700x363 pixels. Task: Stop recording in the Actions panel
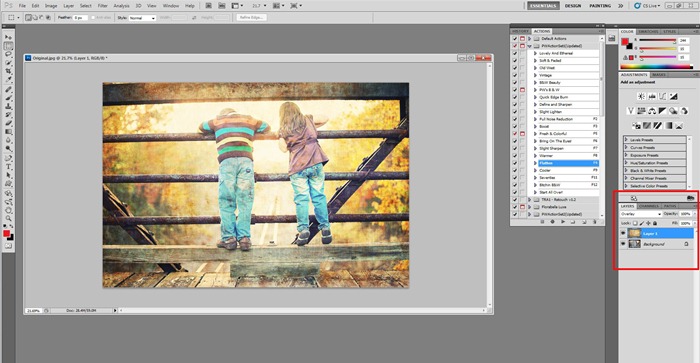(542, 222)
